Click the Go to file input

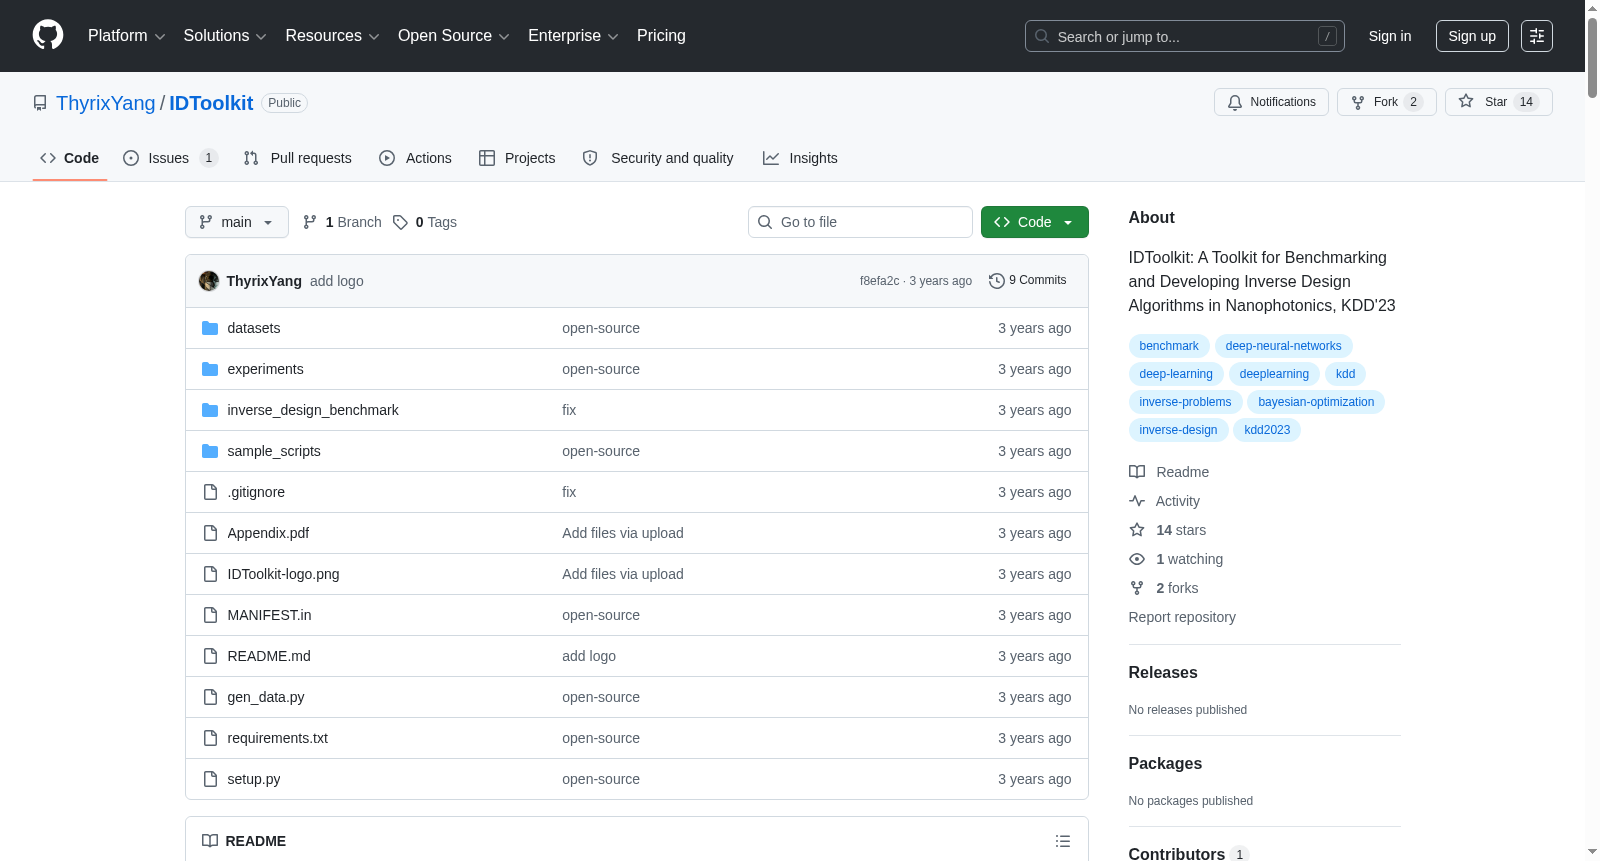pos(860,222)
